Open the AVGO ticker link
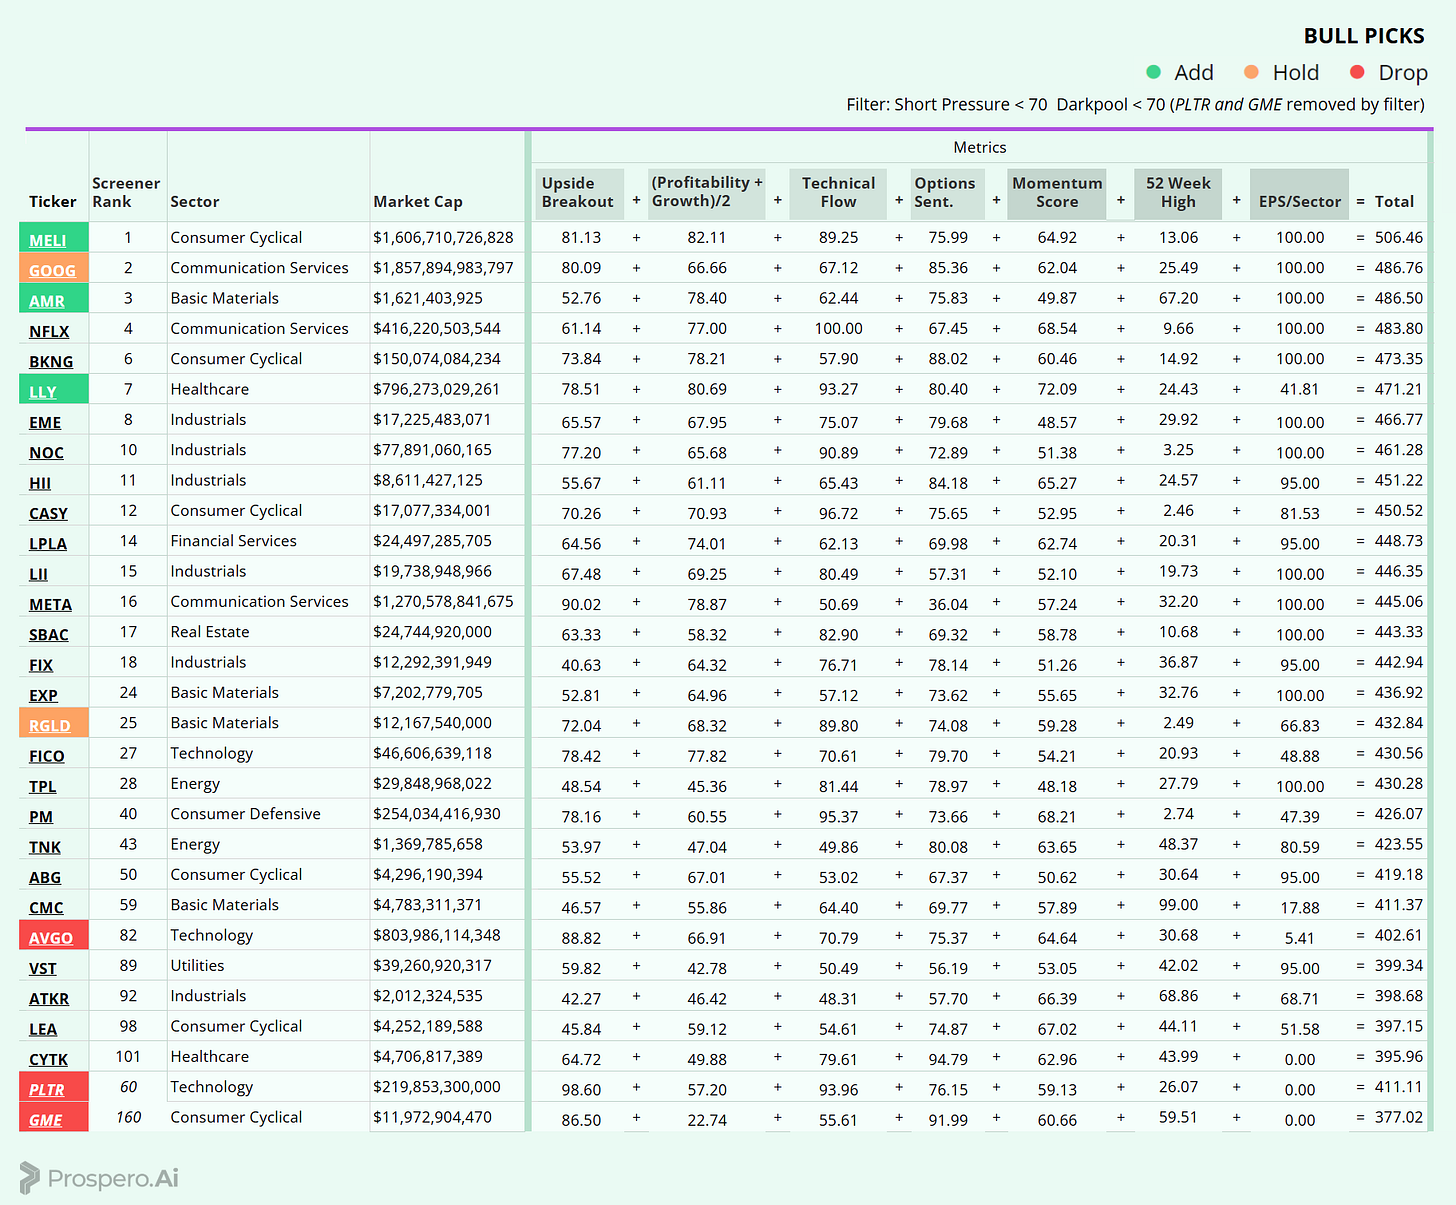This screenshot has width=1456, height=1205. coord(51,938)
